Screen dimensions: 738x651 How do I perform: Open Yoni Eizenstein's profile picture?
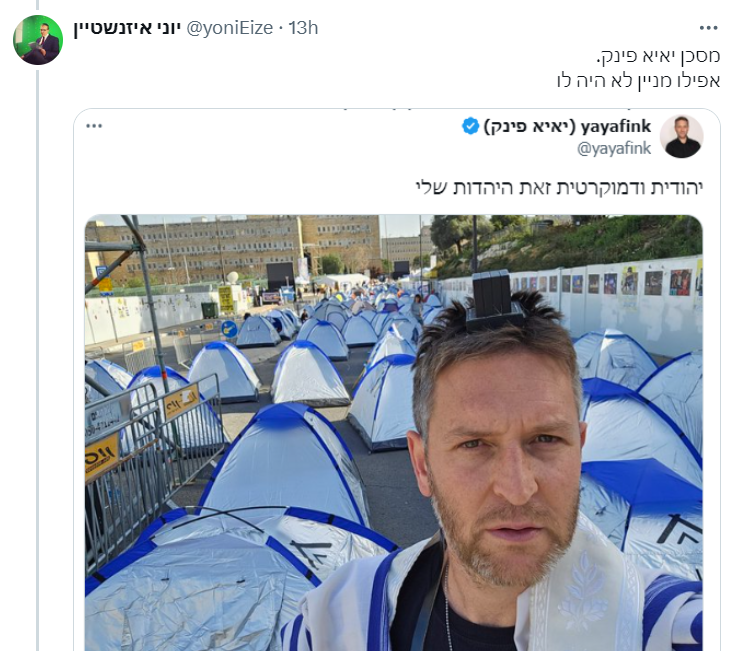coord(38,40)
